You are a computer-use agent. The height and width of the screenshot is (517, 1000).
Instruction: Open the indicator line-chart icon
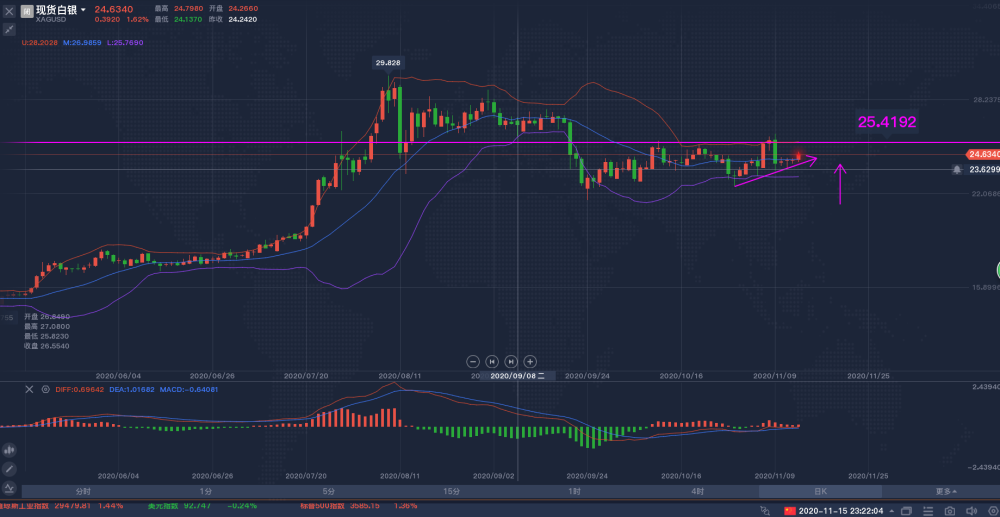click(x=9, y=488)
